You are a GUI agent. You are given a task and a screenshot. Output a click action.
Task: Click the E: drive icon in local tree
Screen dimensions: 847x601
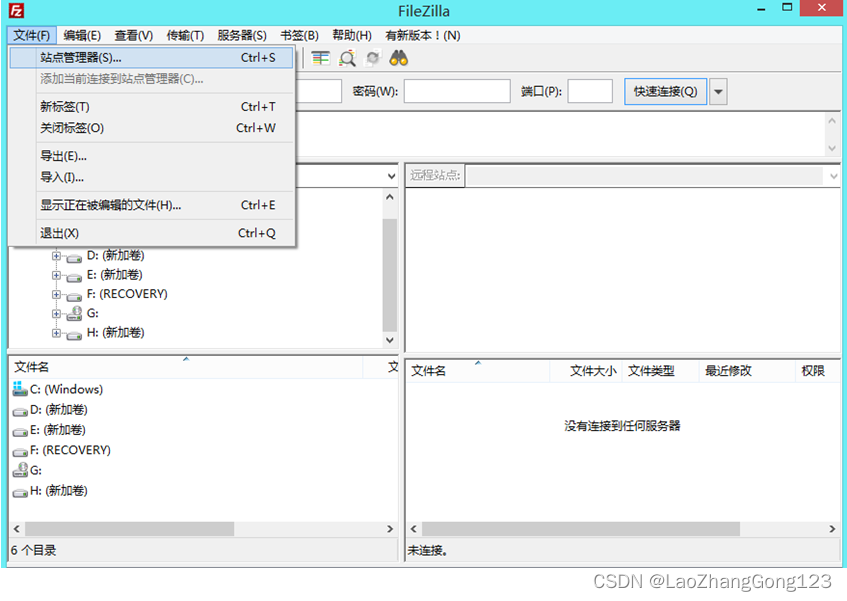pyautogui.click(x=75, y=276)
